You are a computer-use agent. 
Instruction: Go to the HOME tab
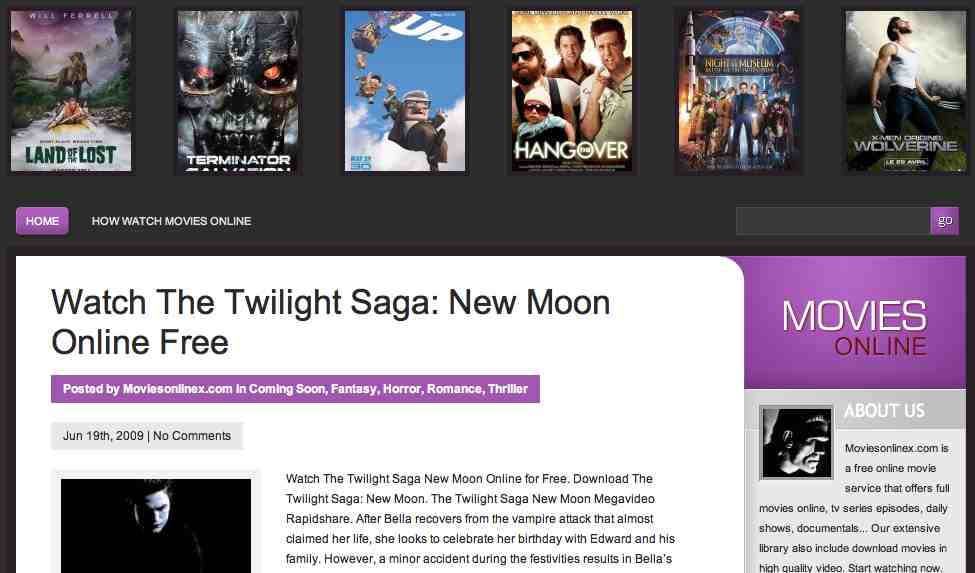42,221
